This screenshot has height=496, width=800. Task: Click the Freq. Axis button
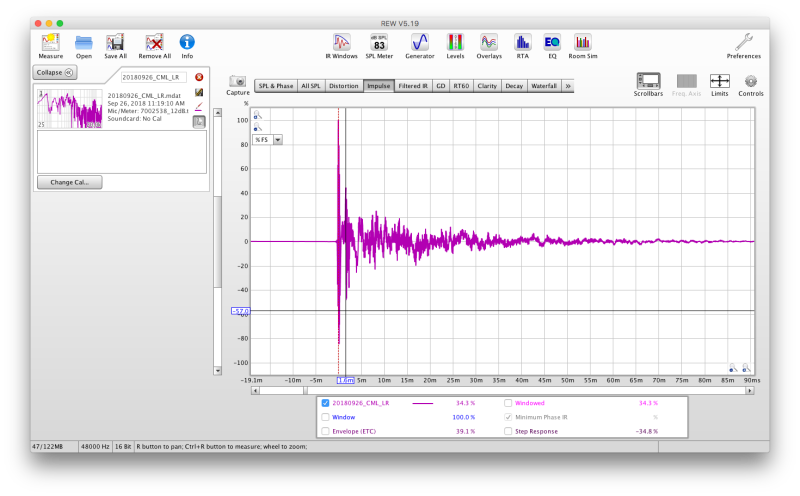pos(686,85)
